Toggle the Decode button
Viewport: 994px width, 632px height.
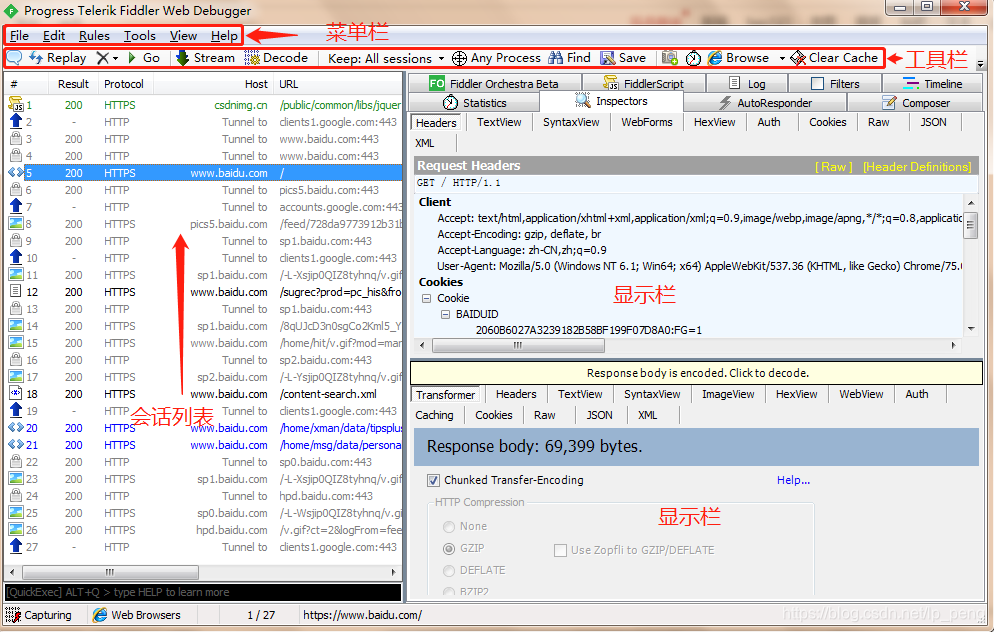tap(276, 58)
